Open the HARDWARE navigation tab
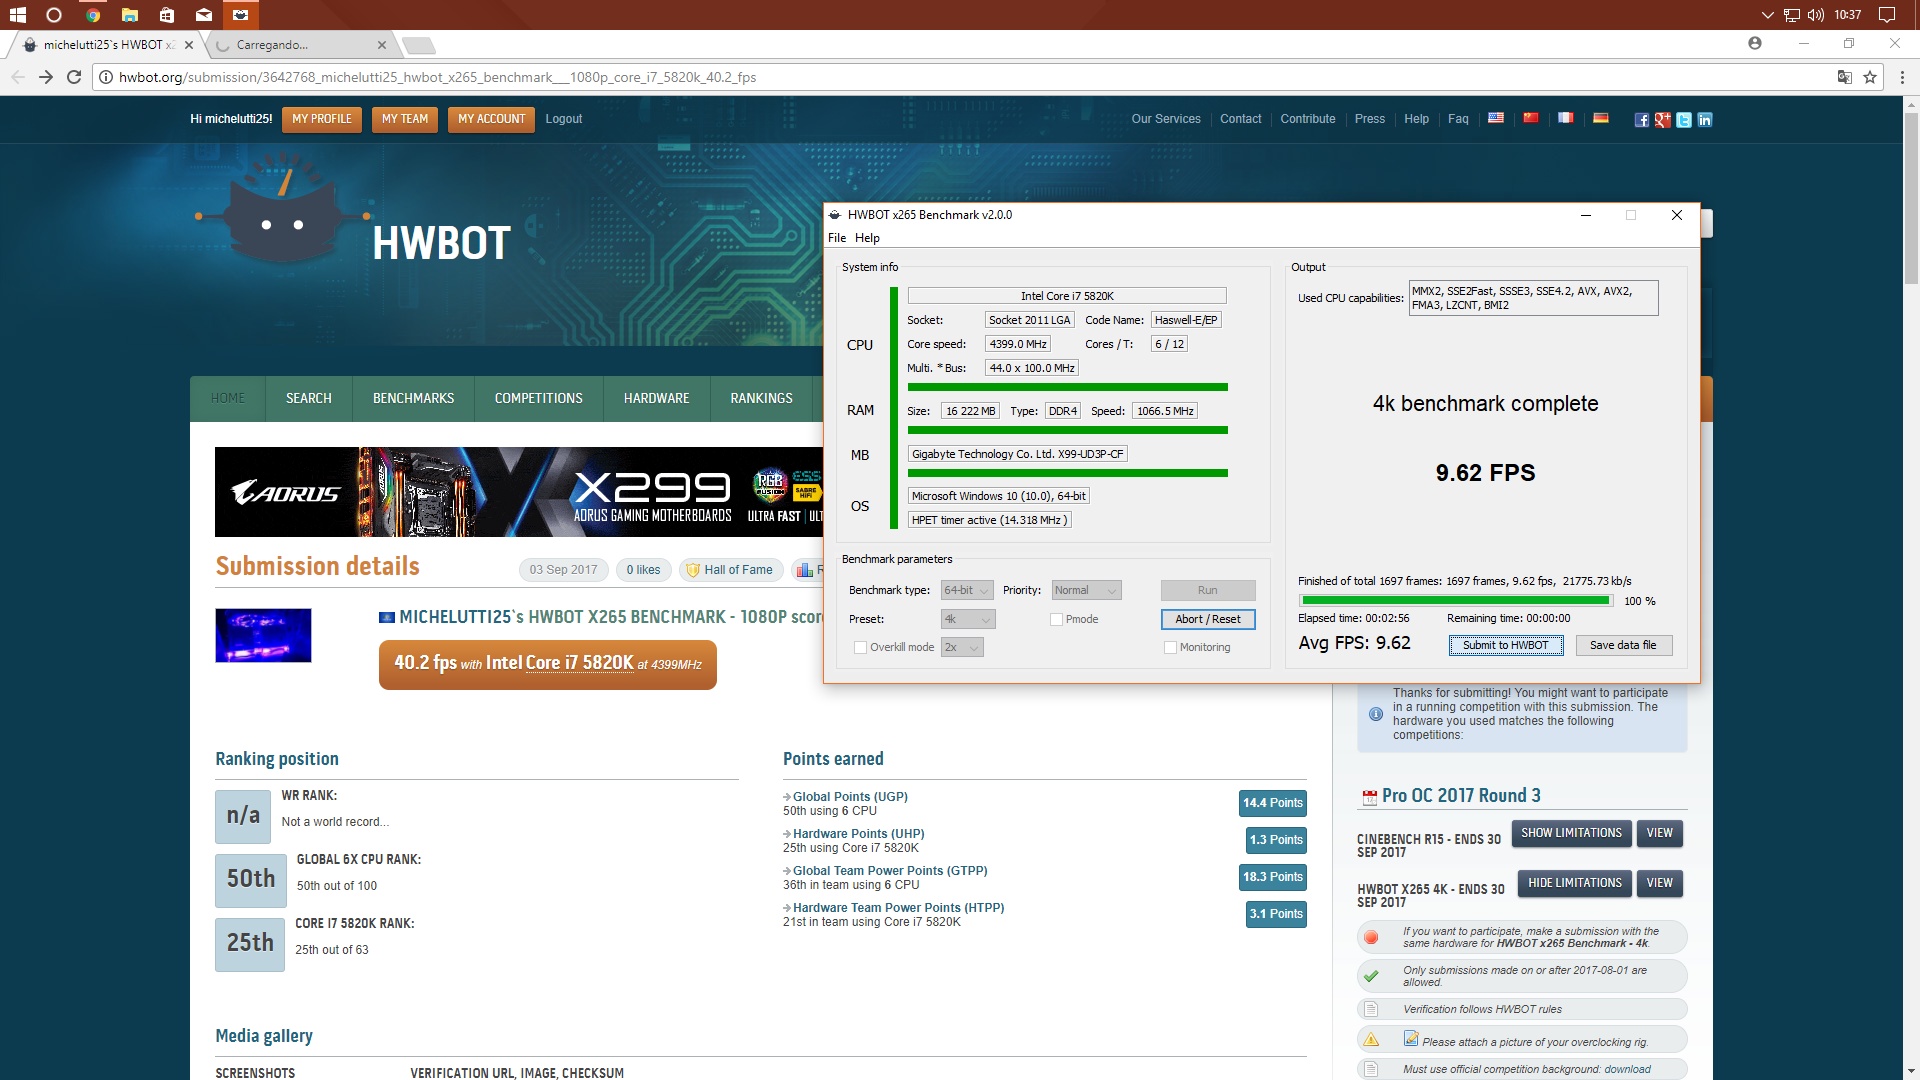 [x=656, y=398]
